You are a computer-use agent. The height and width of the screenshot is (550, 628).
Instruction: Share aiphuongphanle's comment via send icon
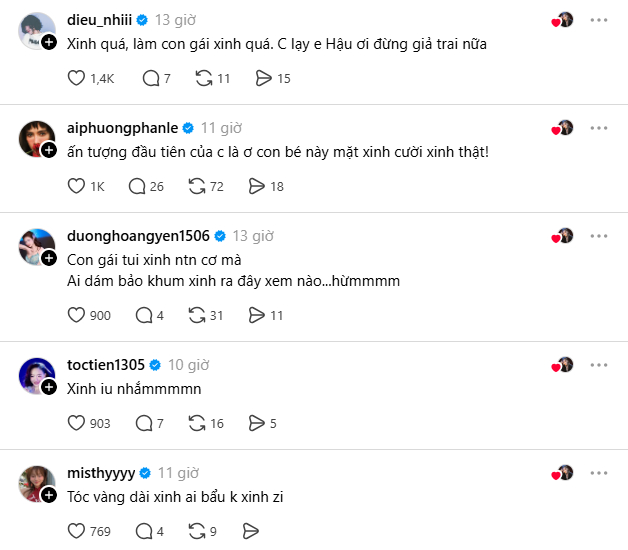[256, 186]
